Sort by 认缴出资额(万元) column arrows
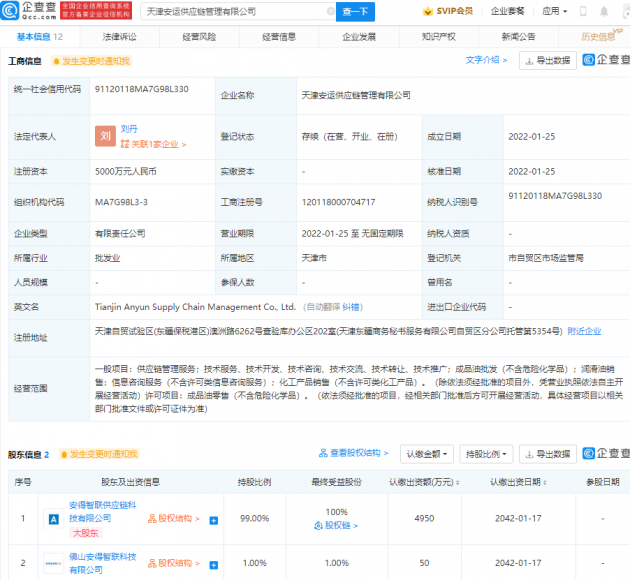This screenshot has height=580, width=630. [x=458, y=482]
